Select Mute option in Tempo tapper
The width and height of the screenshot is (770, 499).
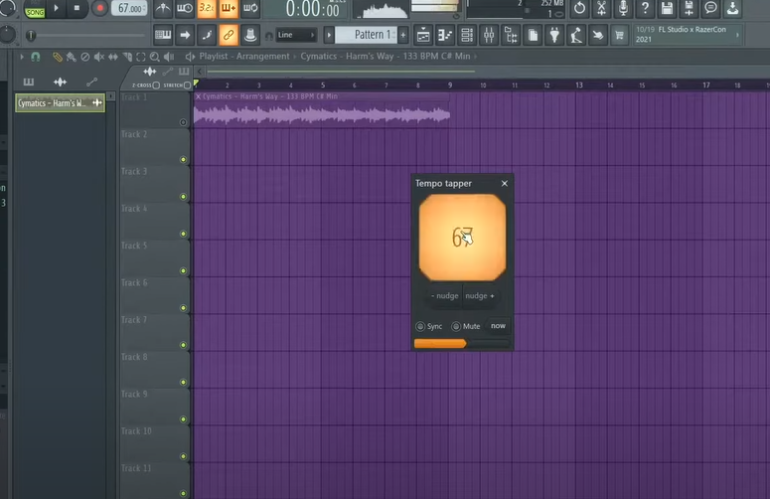466,326
